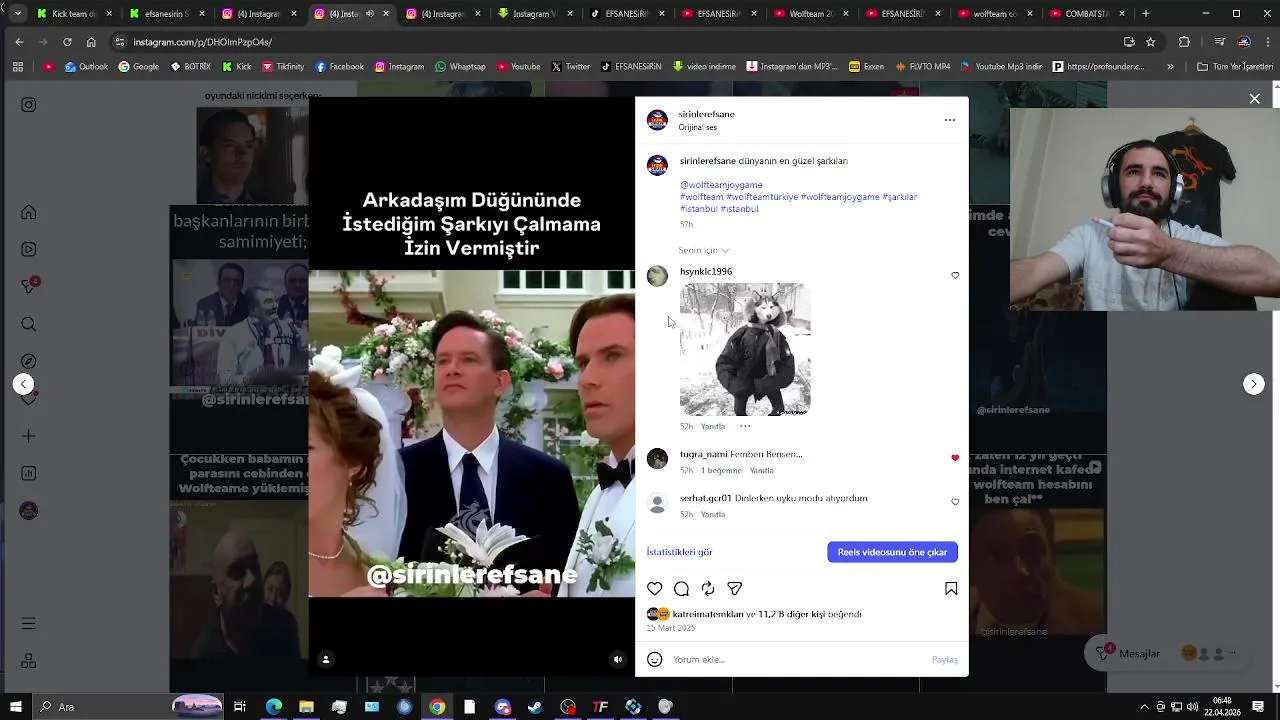The image size is (1280, 720).
Task: Switch to the 'COMBATSTA' browser tab
Action: point(1088,14)
